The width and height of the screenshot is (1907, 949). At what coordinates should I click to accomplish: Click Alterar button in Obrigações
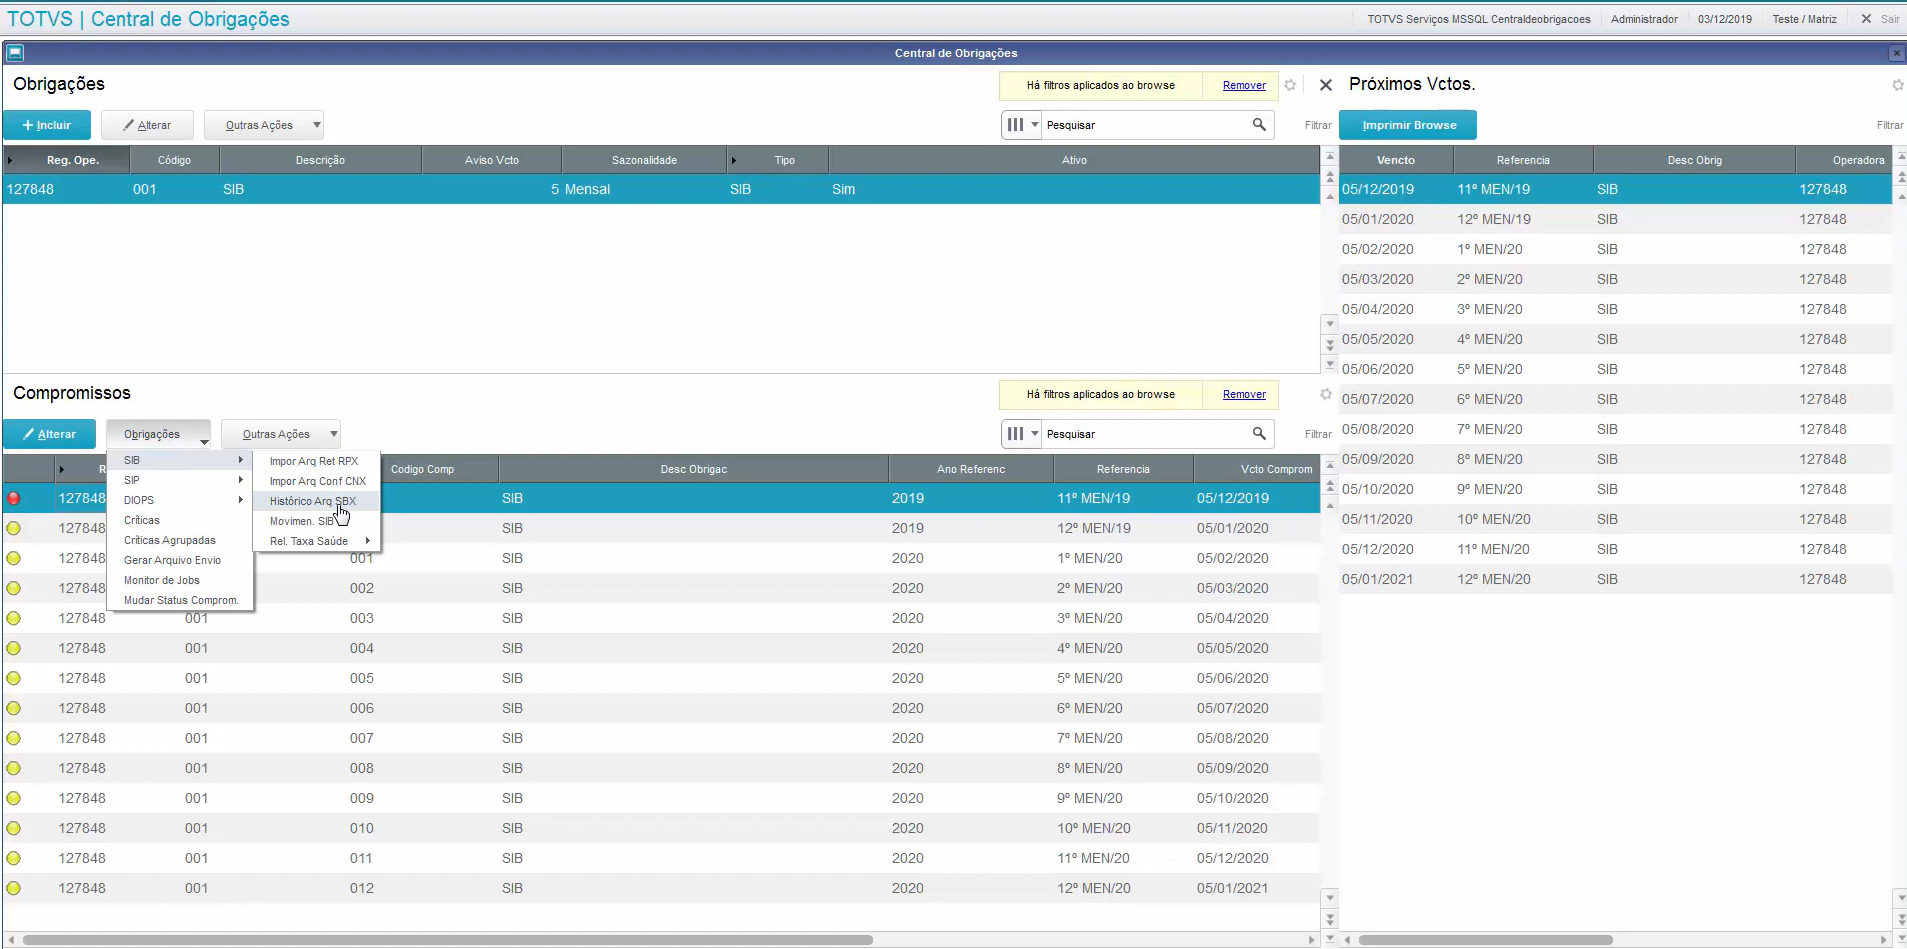click(147, 125)
